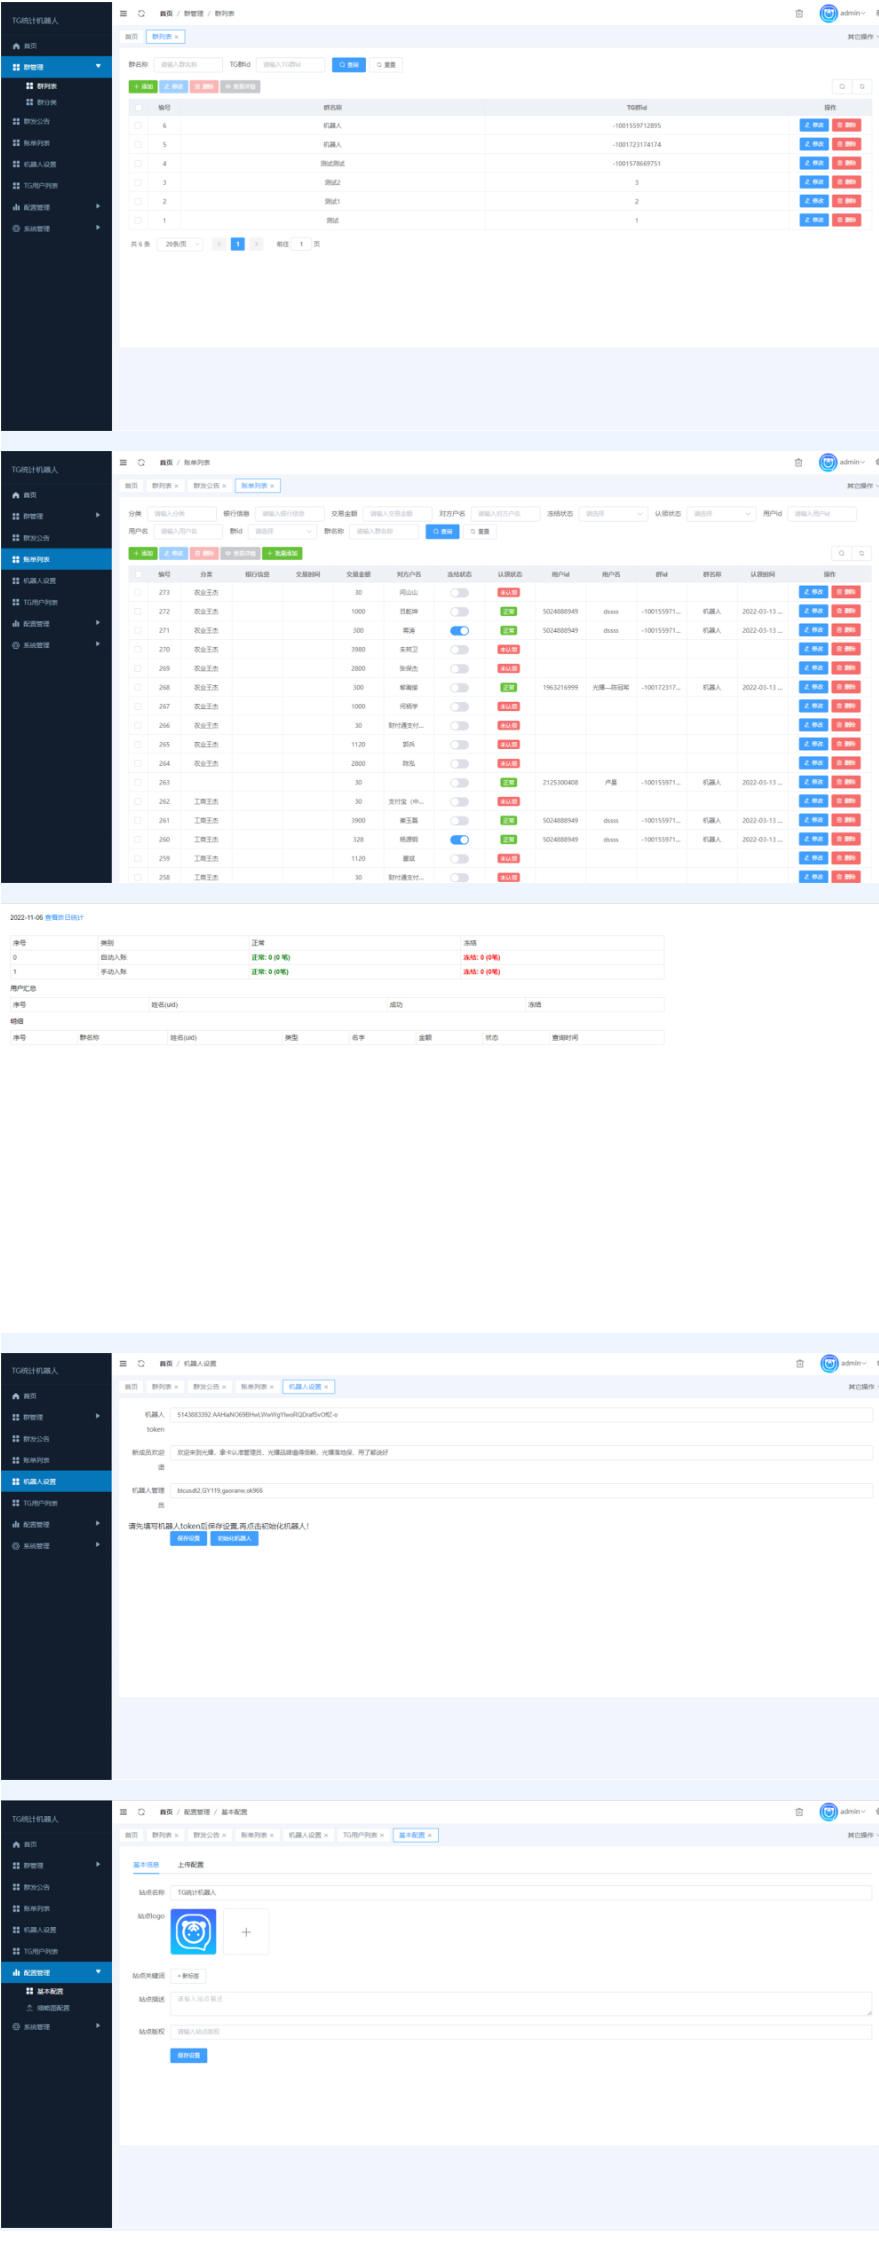Tick the checkbox for group row 6
The width and height of the screenshot is (879, 2251).
click(138, 126)
